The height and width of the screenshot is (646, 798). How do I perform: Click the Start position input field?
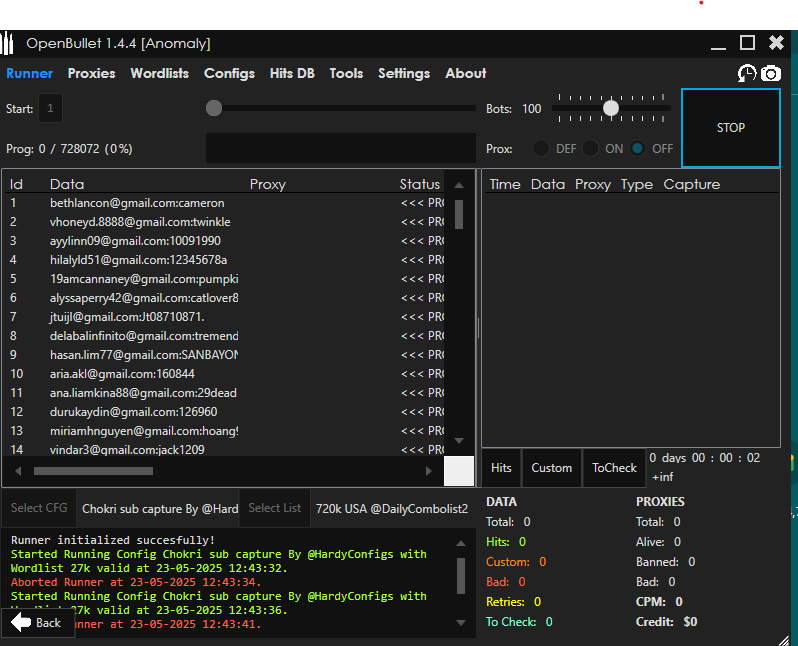[x=51, y=108]
